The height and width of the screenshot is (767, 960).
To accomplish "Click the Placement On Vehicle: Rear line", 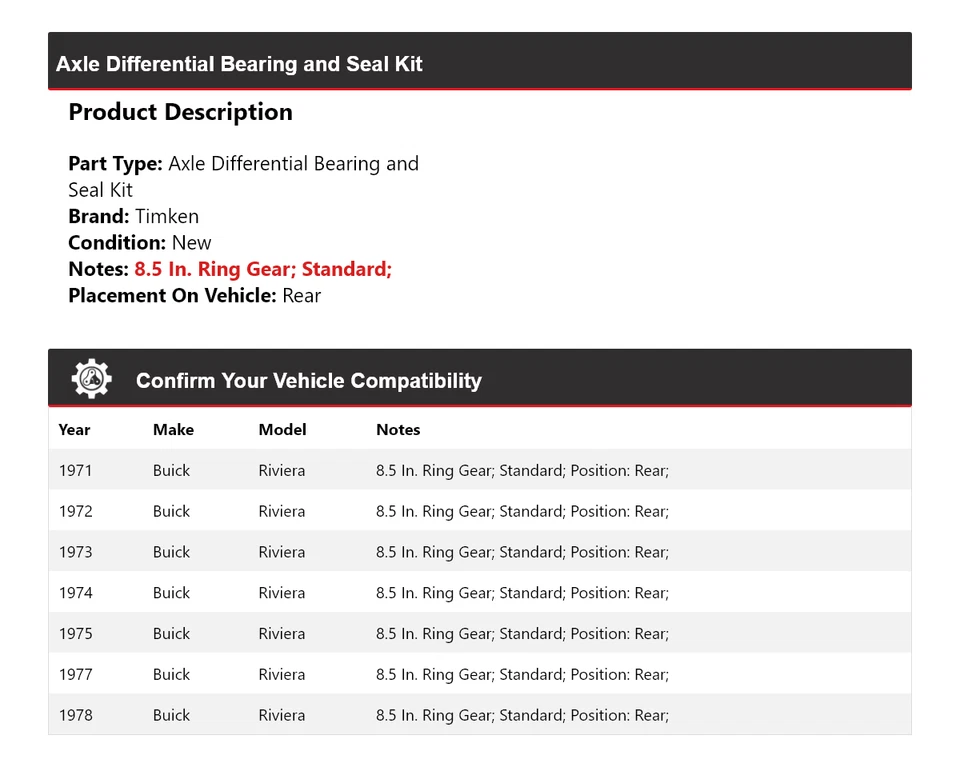I will coord(194,296).
